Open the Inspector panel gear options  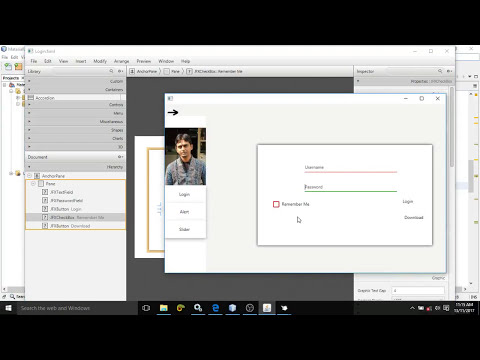pyautogui.click(x=449, y=71)
